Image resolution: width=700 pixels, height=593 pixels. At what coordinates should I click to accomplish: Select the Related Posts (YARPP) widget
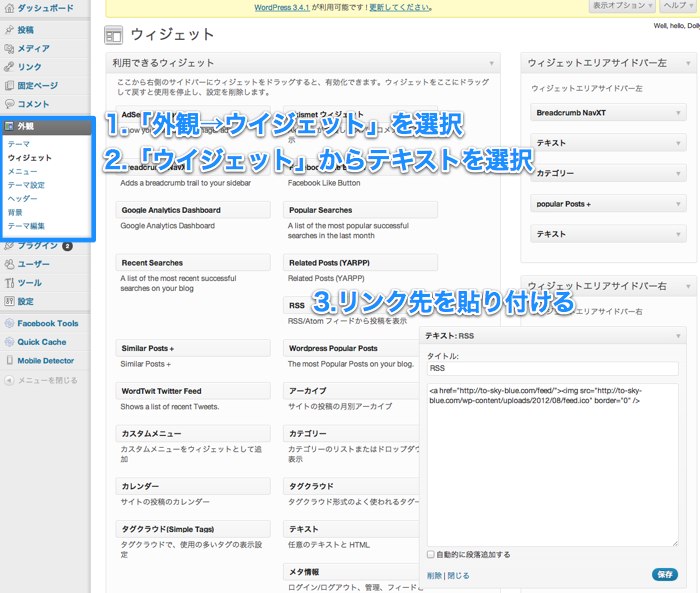pos(360,263)
